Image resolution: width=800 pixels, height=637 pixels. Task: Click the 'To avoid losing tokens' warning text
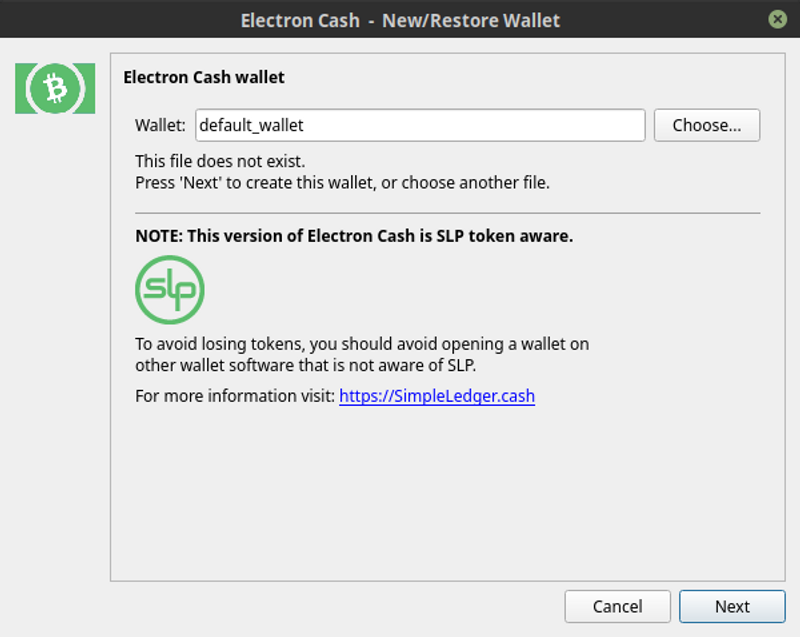[362, 354]
